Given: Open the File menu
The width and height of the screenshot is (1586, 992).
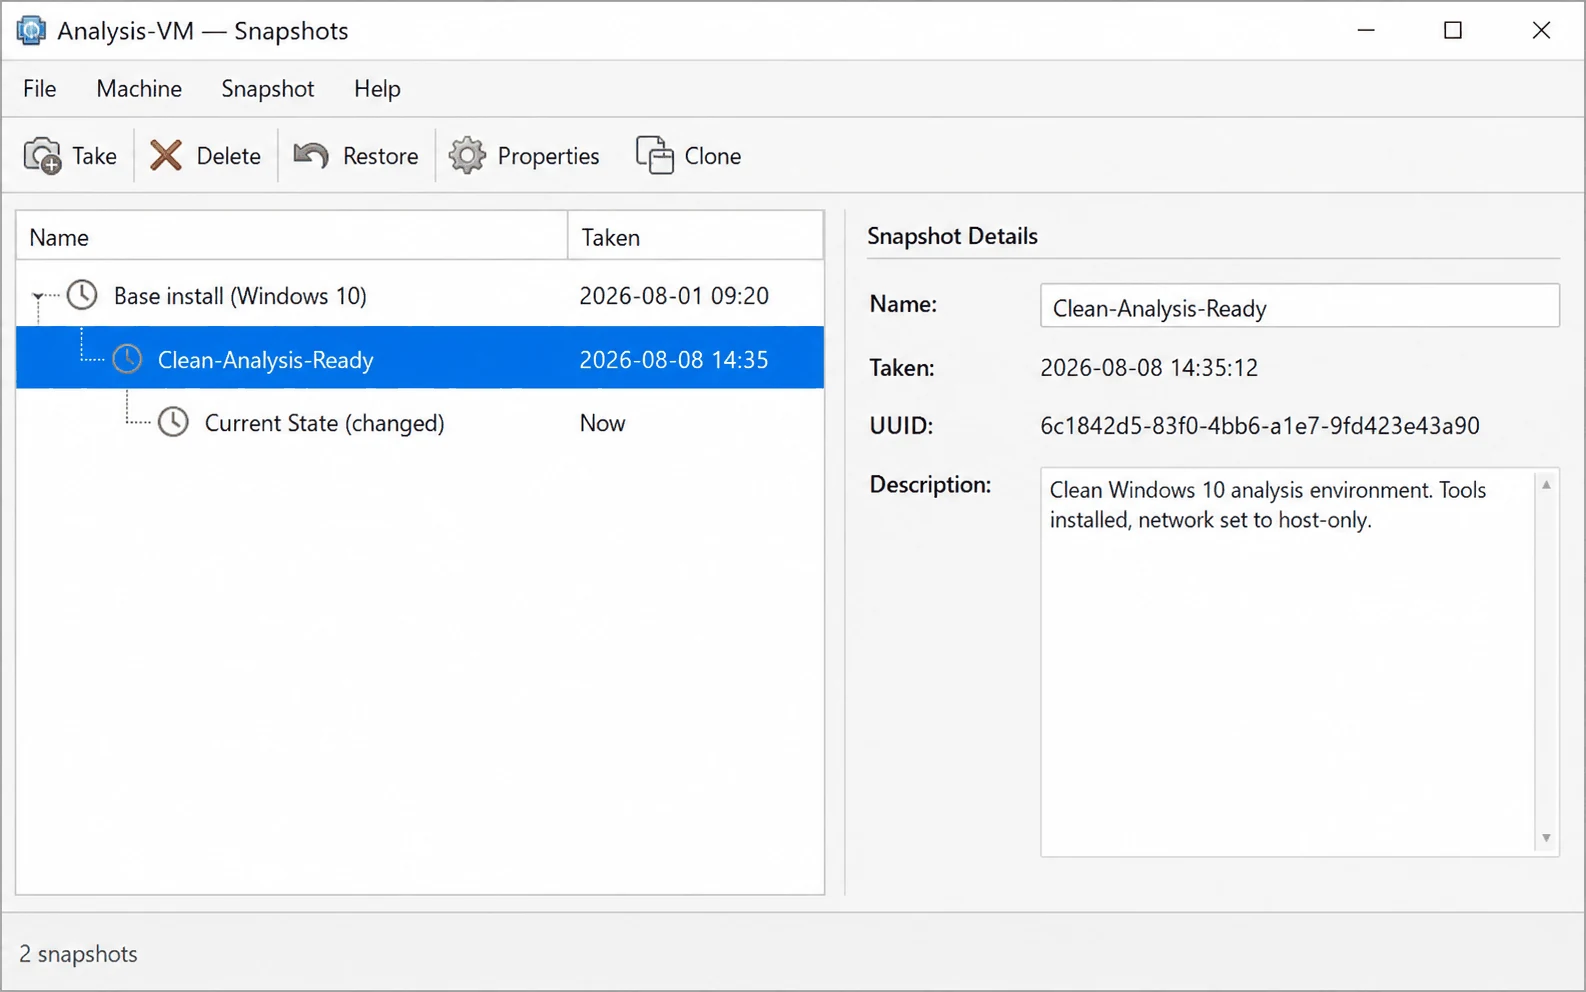Looking at the screenshot, I should coord(39,89).
